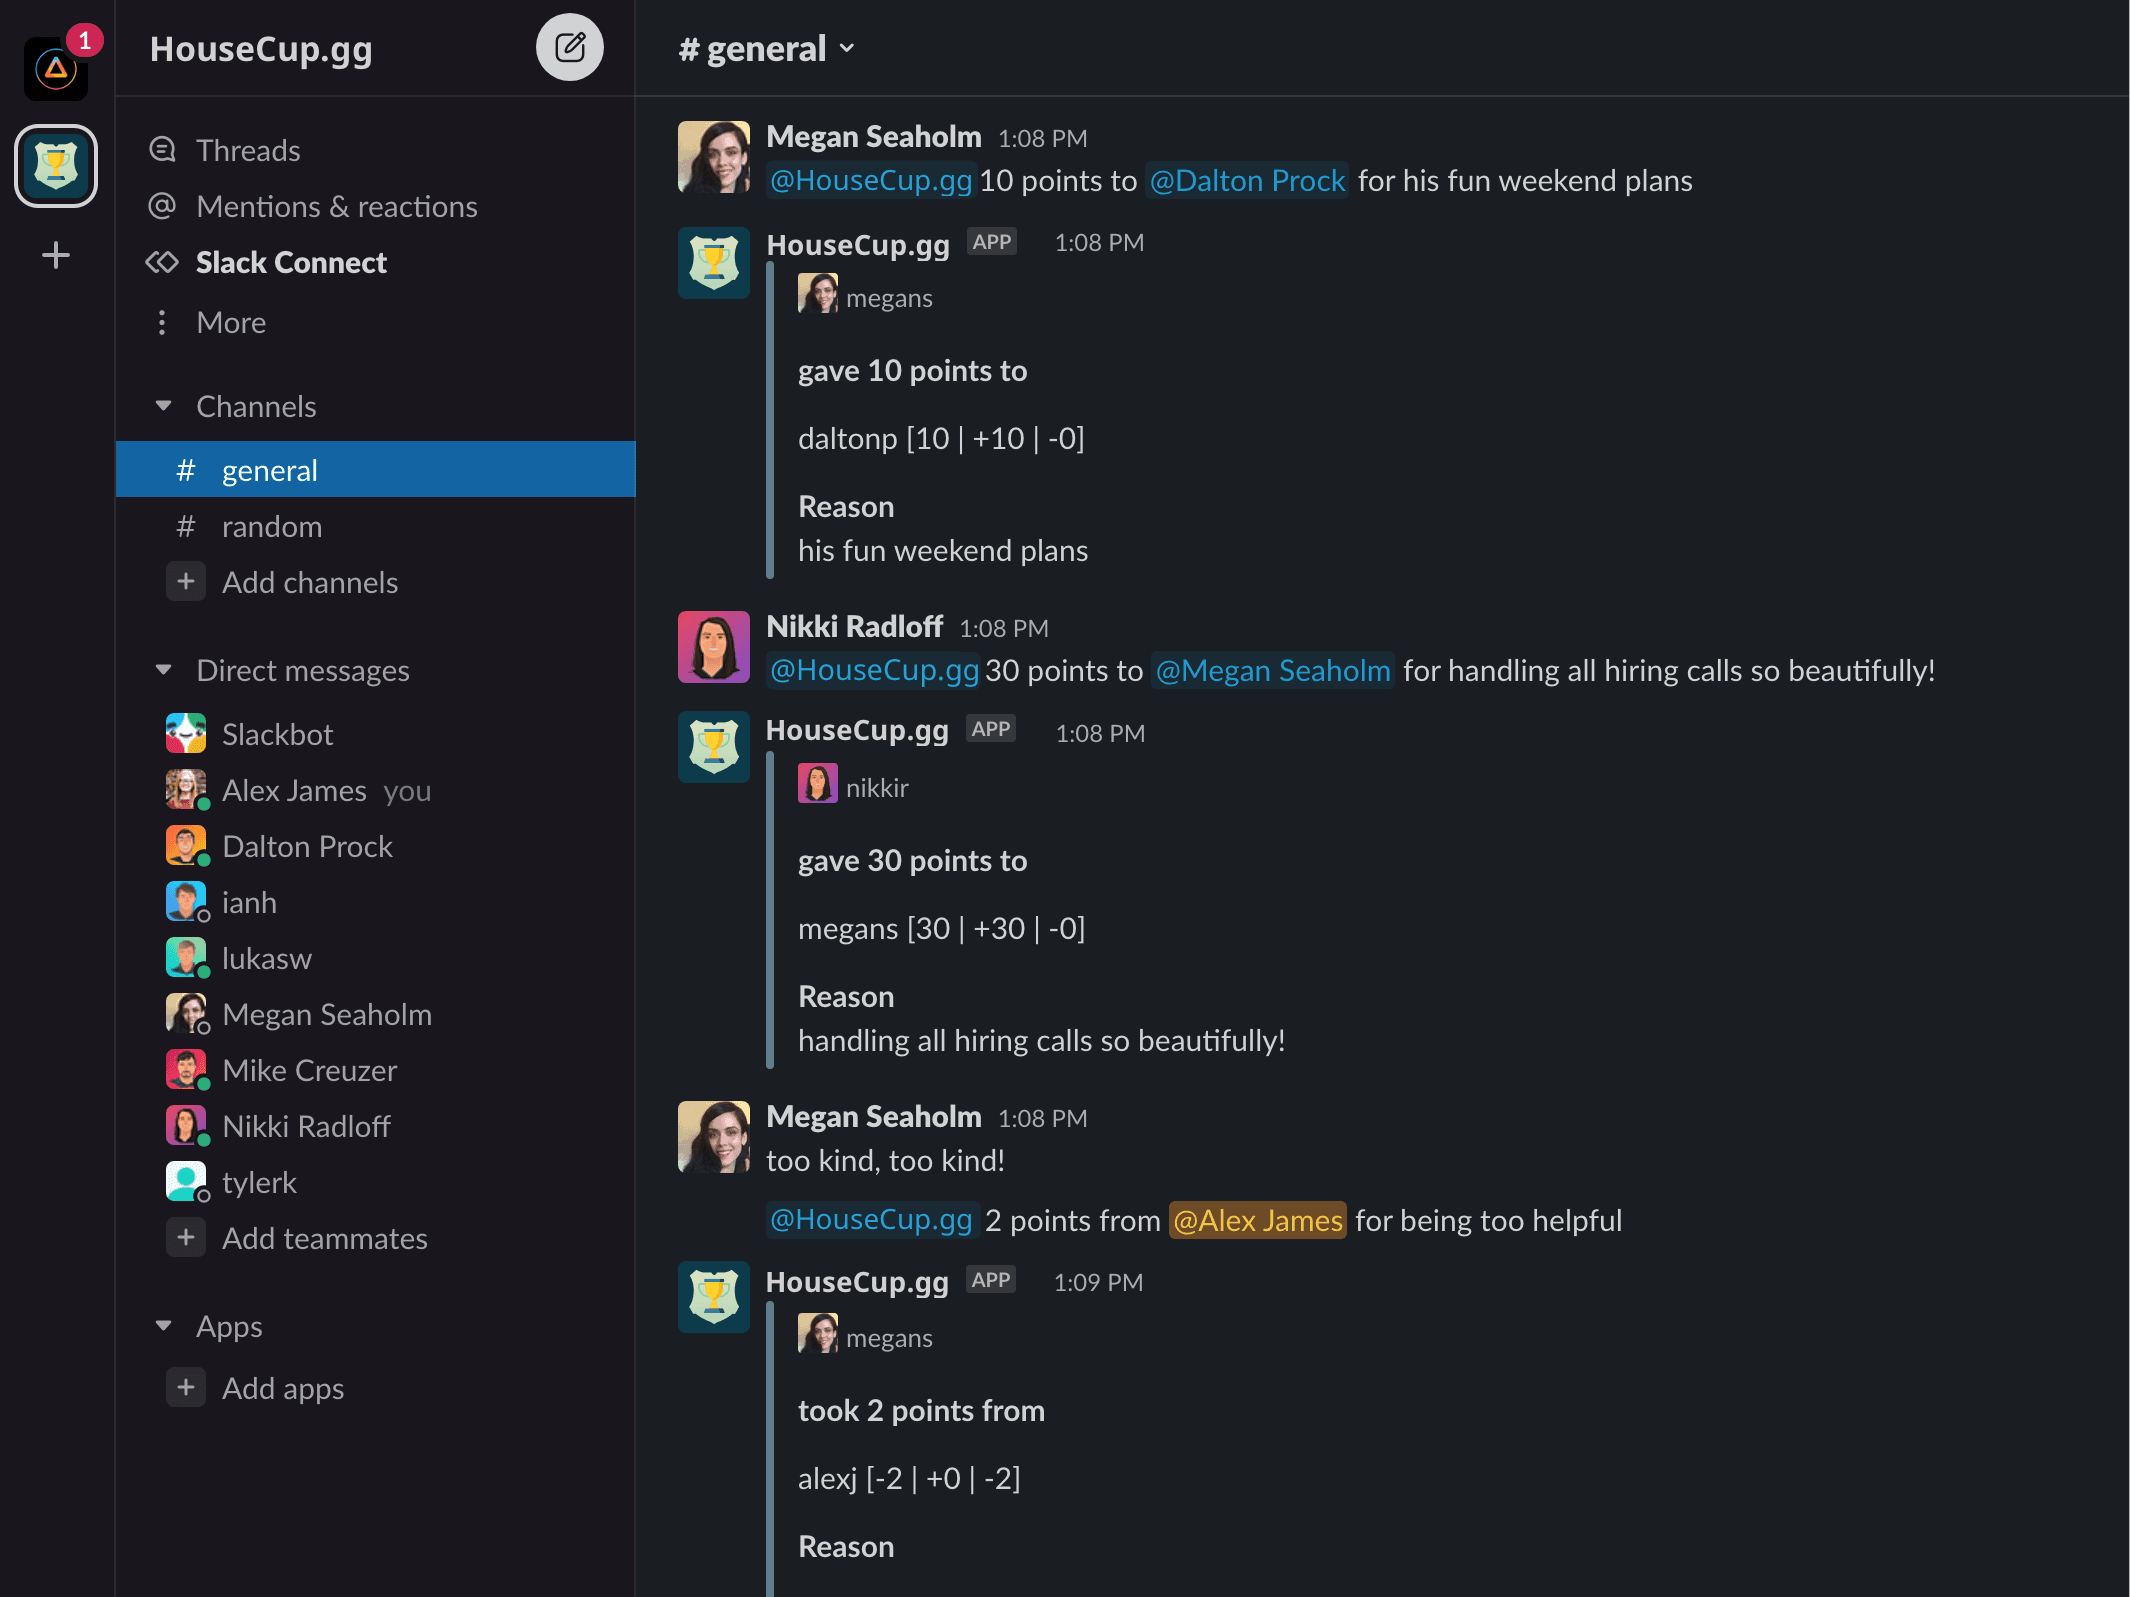Collapse the Direct messages section
Screen dimensions: 2130x1597
coord(164,670)
